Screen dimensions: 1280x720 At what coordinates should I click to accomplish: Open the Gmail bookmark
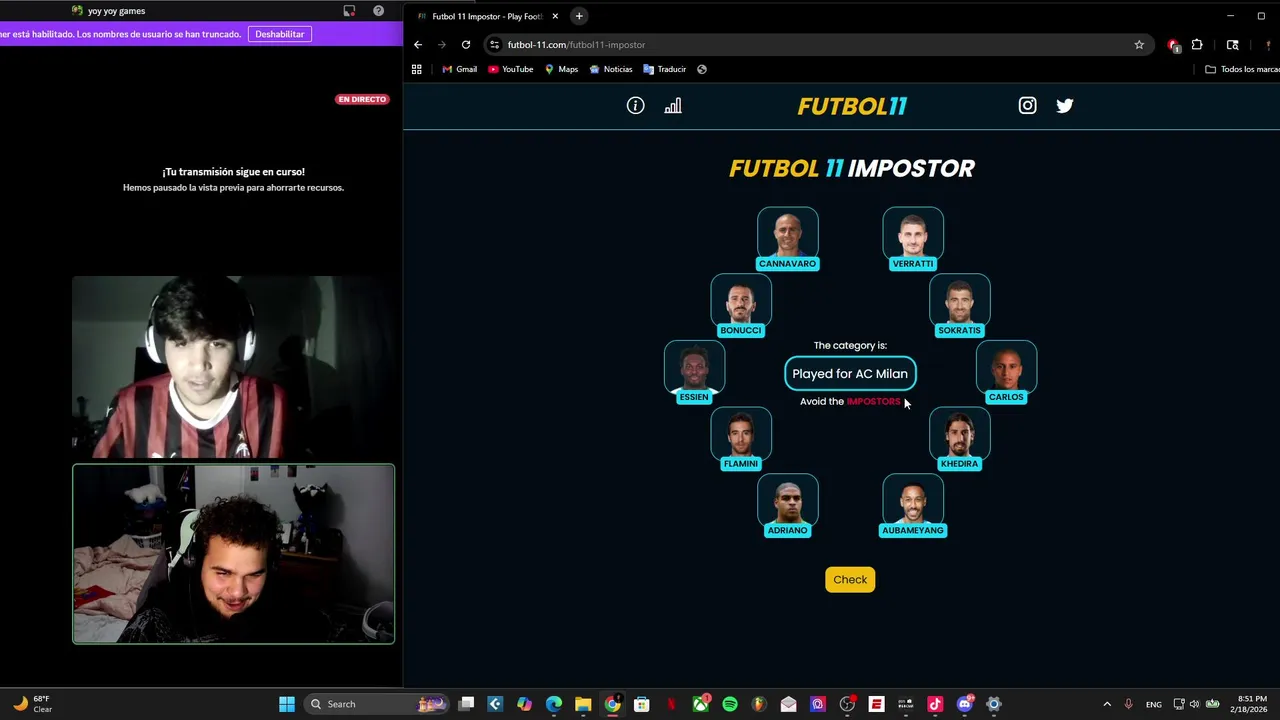tap(459, 69)
